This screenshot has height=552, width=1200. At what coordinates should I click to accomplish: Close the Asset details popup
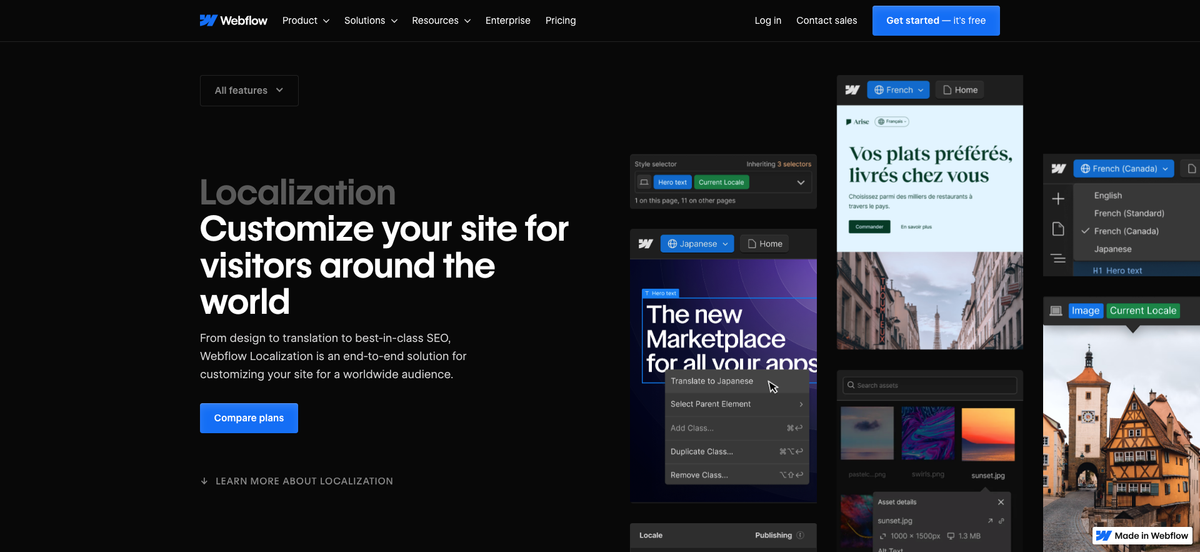click(x=1001, y=502)
